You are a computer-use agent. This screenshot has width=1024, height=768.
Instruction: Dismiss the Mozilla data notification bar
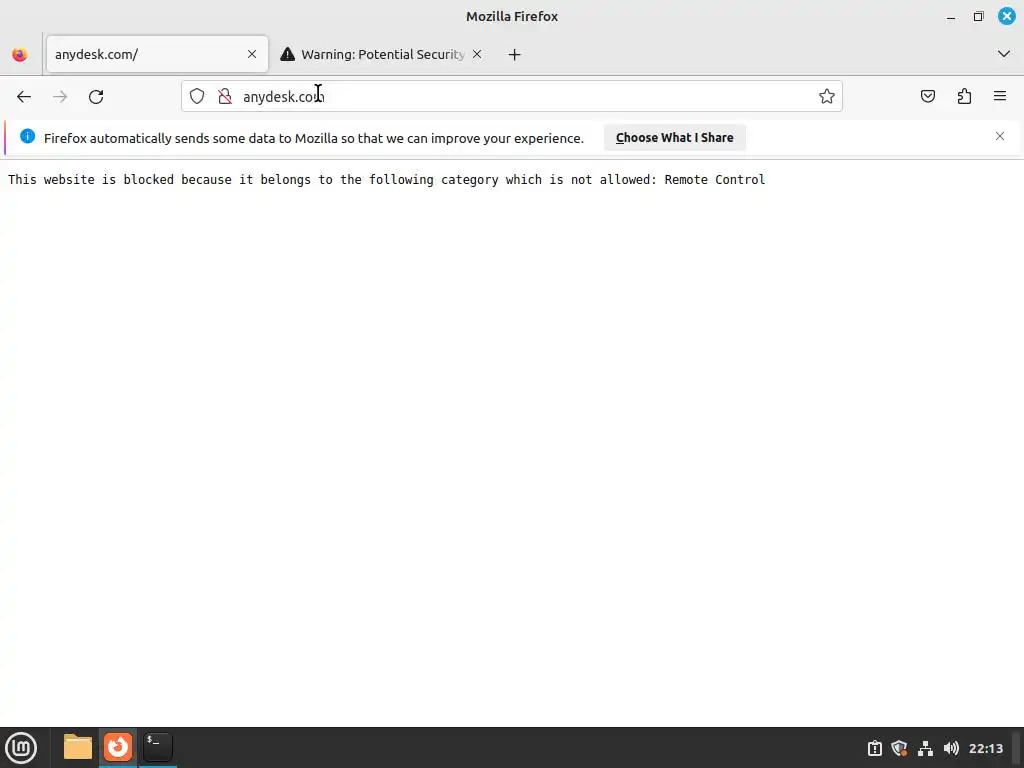[1000, 136]
